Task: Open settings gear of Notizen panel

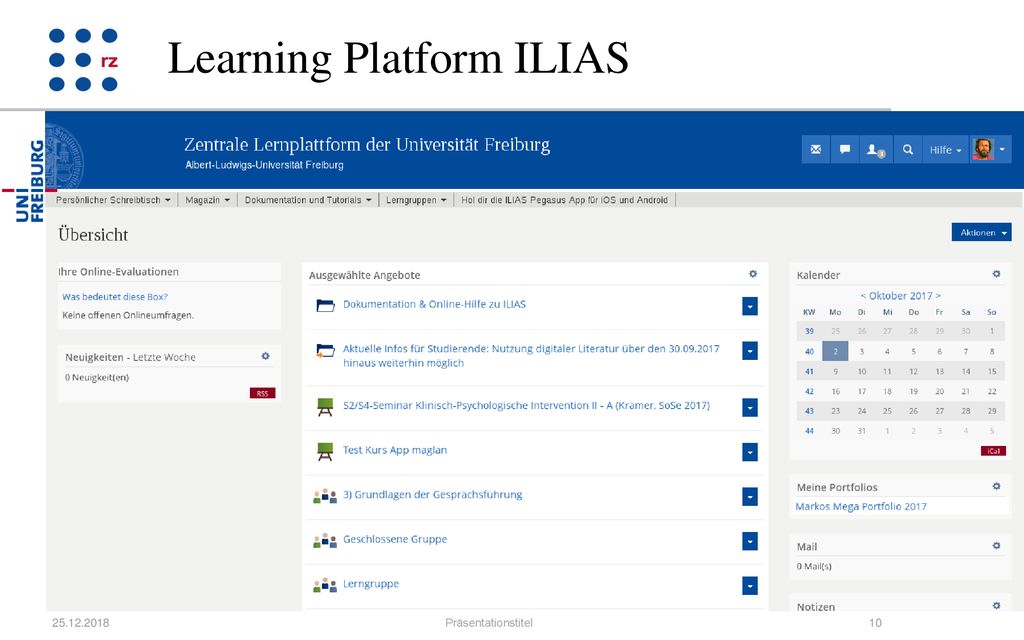Action: click(997, 606)
